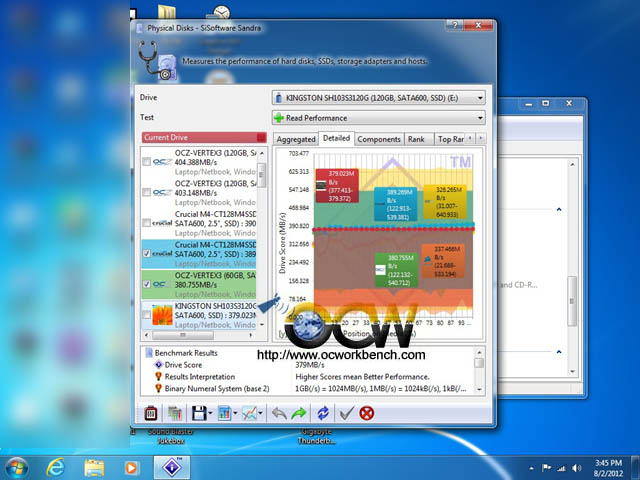
Task: Click results panel scrollbar down arrow
Action: click(480, 389)
